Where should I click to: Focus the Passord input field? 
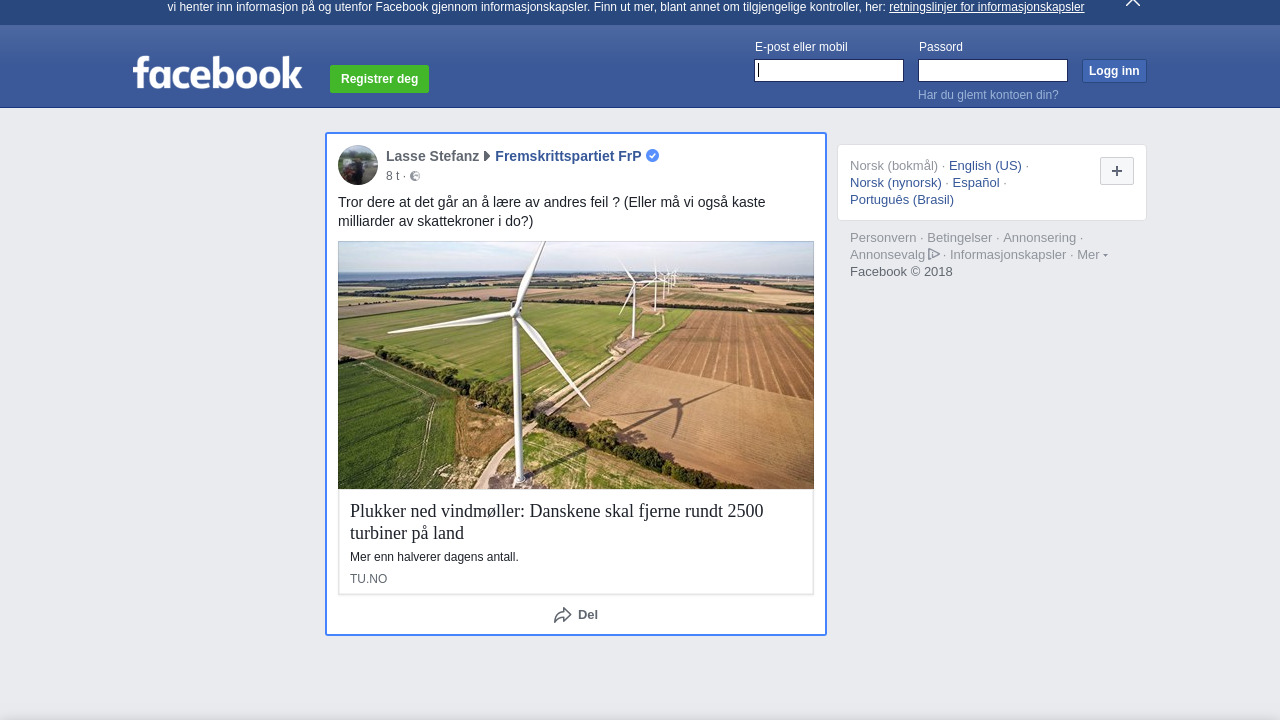993,70
